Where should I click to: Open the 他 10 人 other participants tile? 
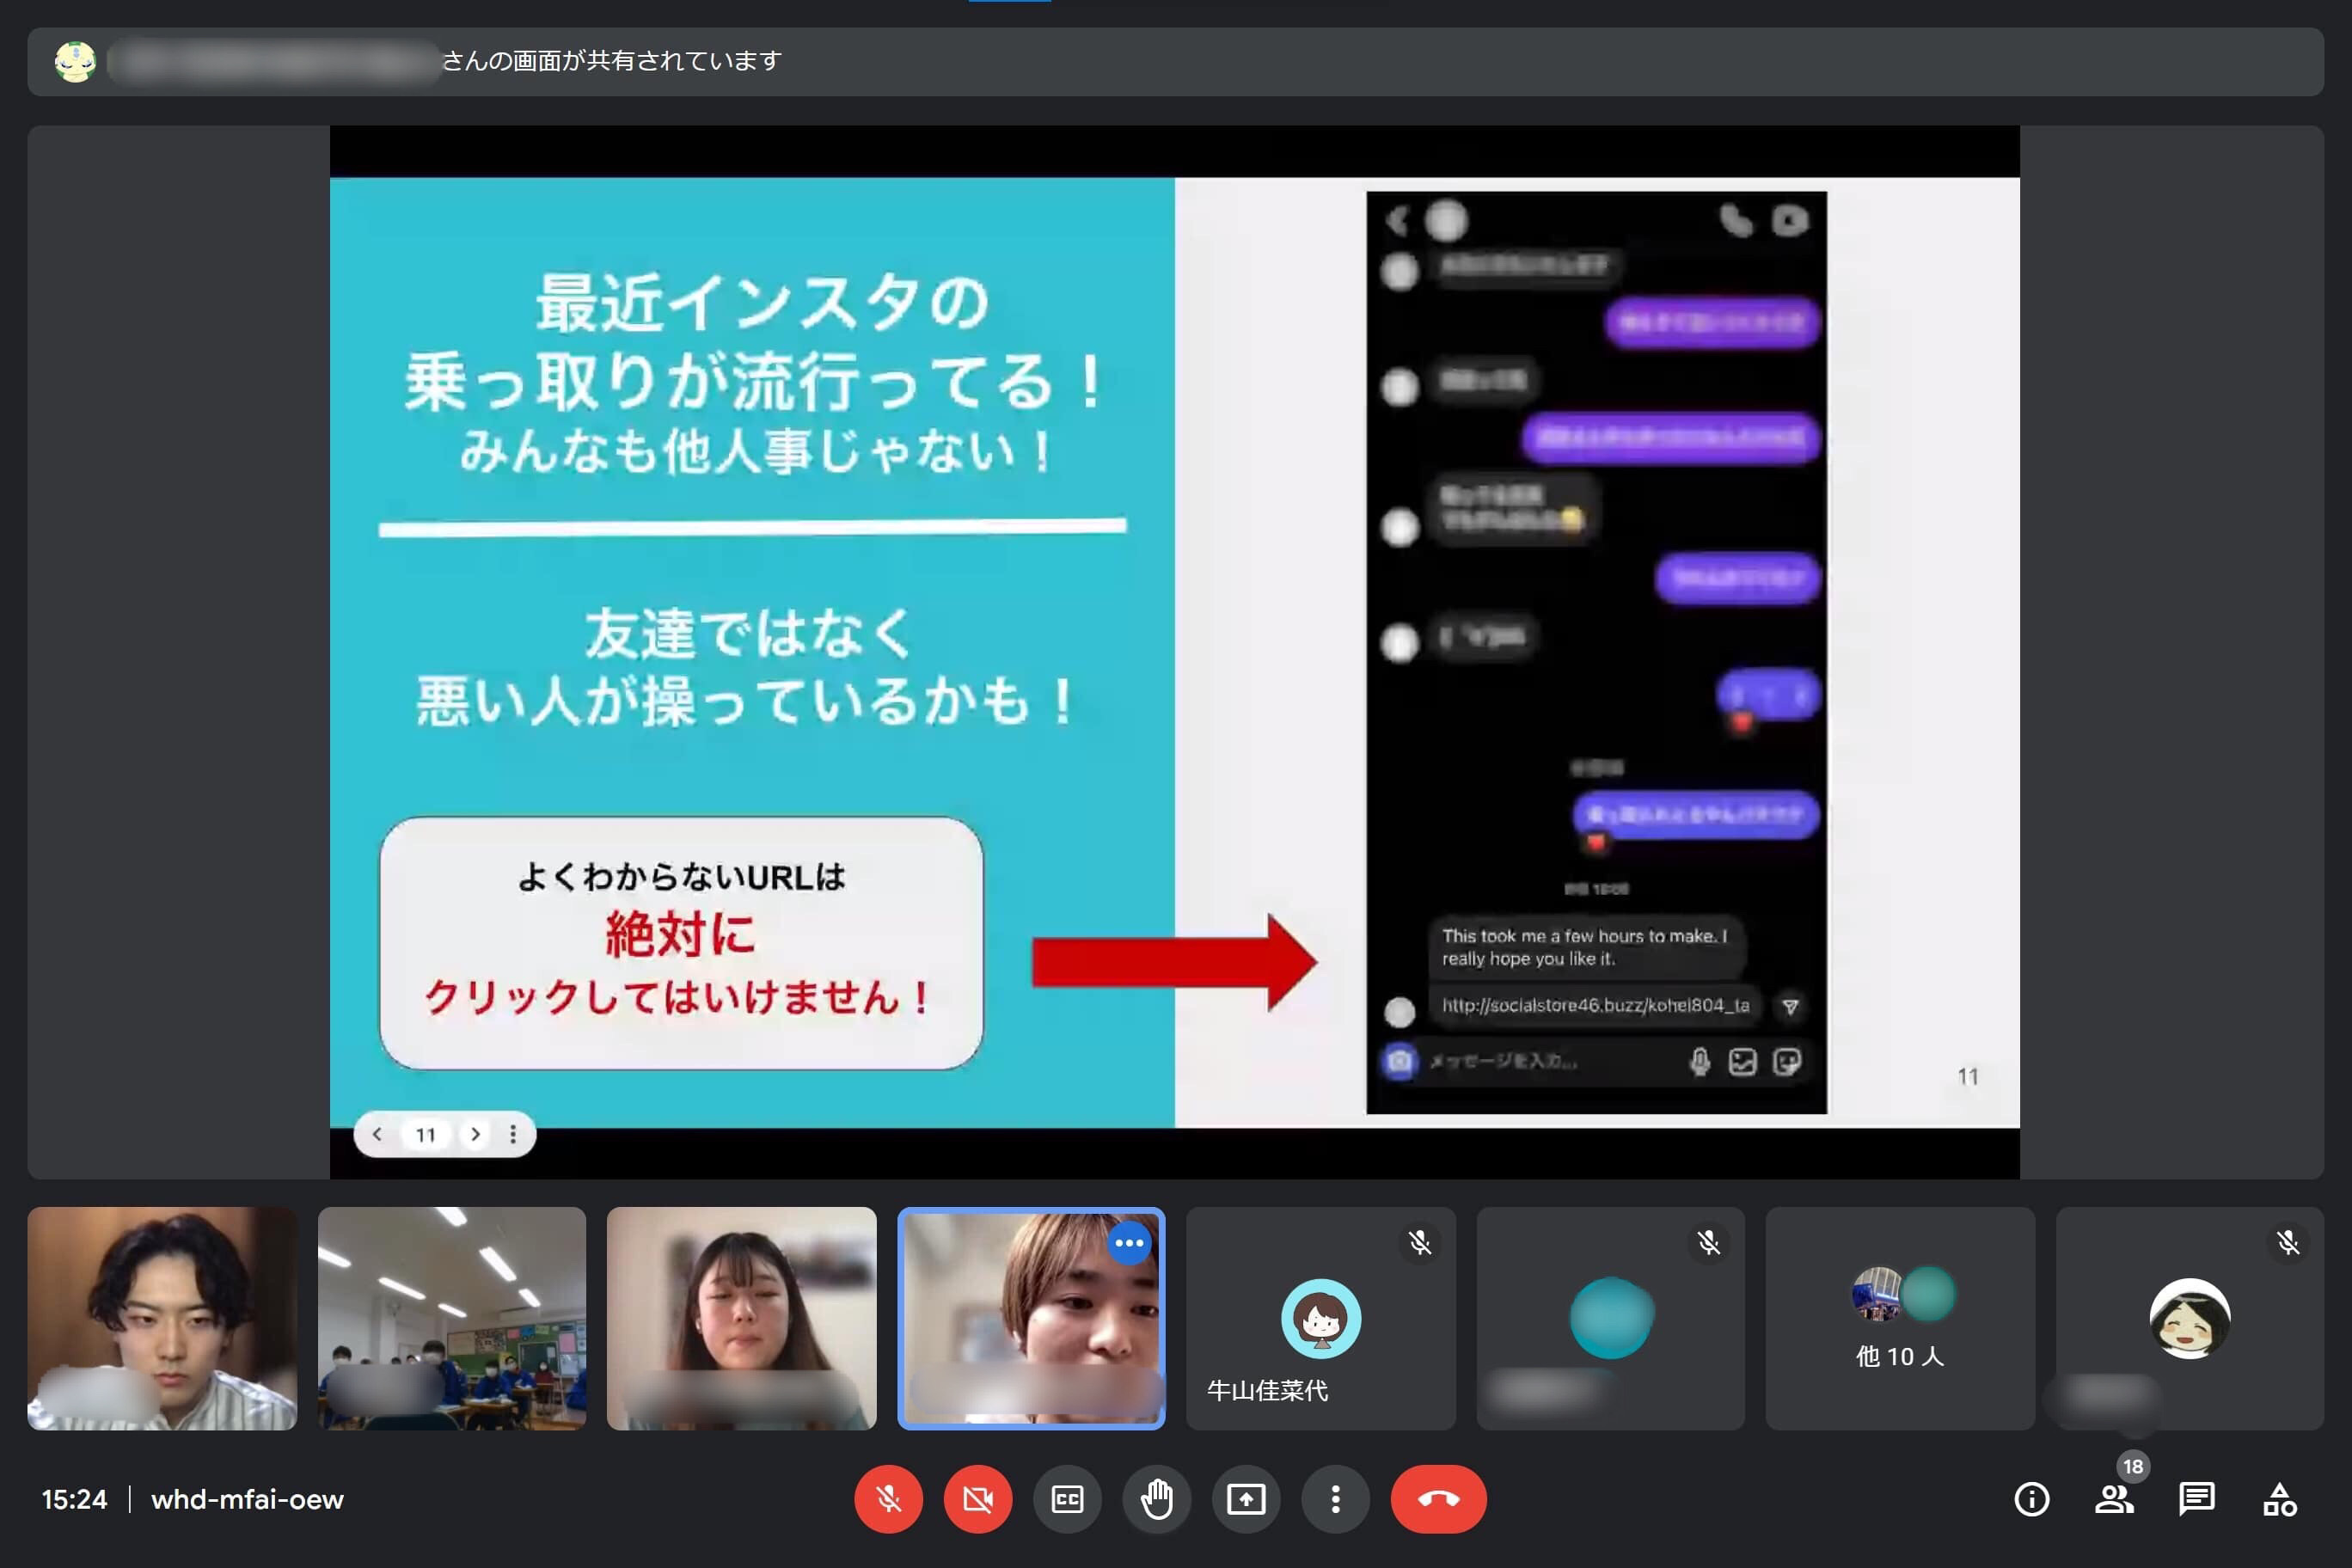(x=1900, y=1318)
